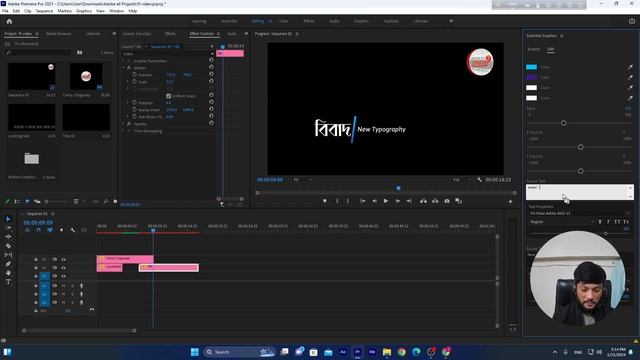Screen dimensions: 640x360
Task: Toggle Scale animation stopwatch
Action: coord(134,82)
